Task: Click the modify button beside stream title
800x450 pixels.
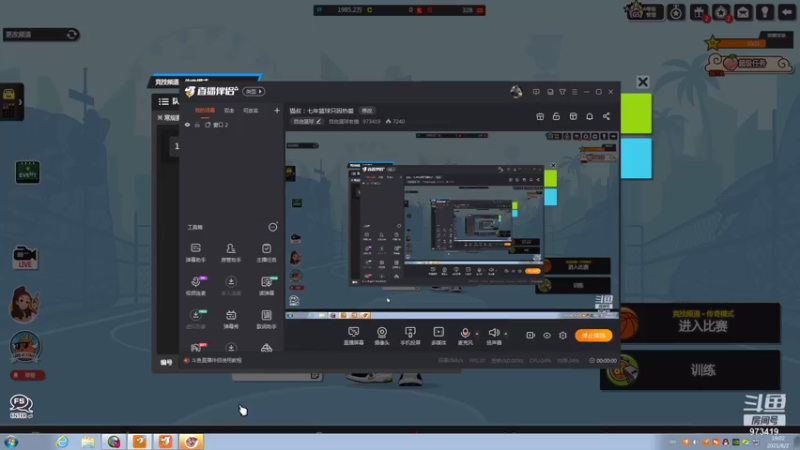Action: click(367, 111)
